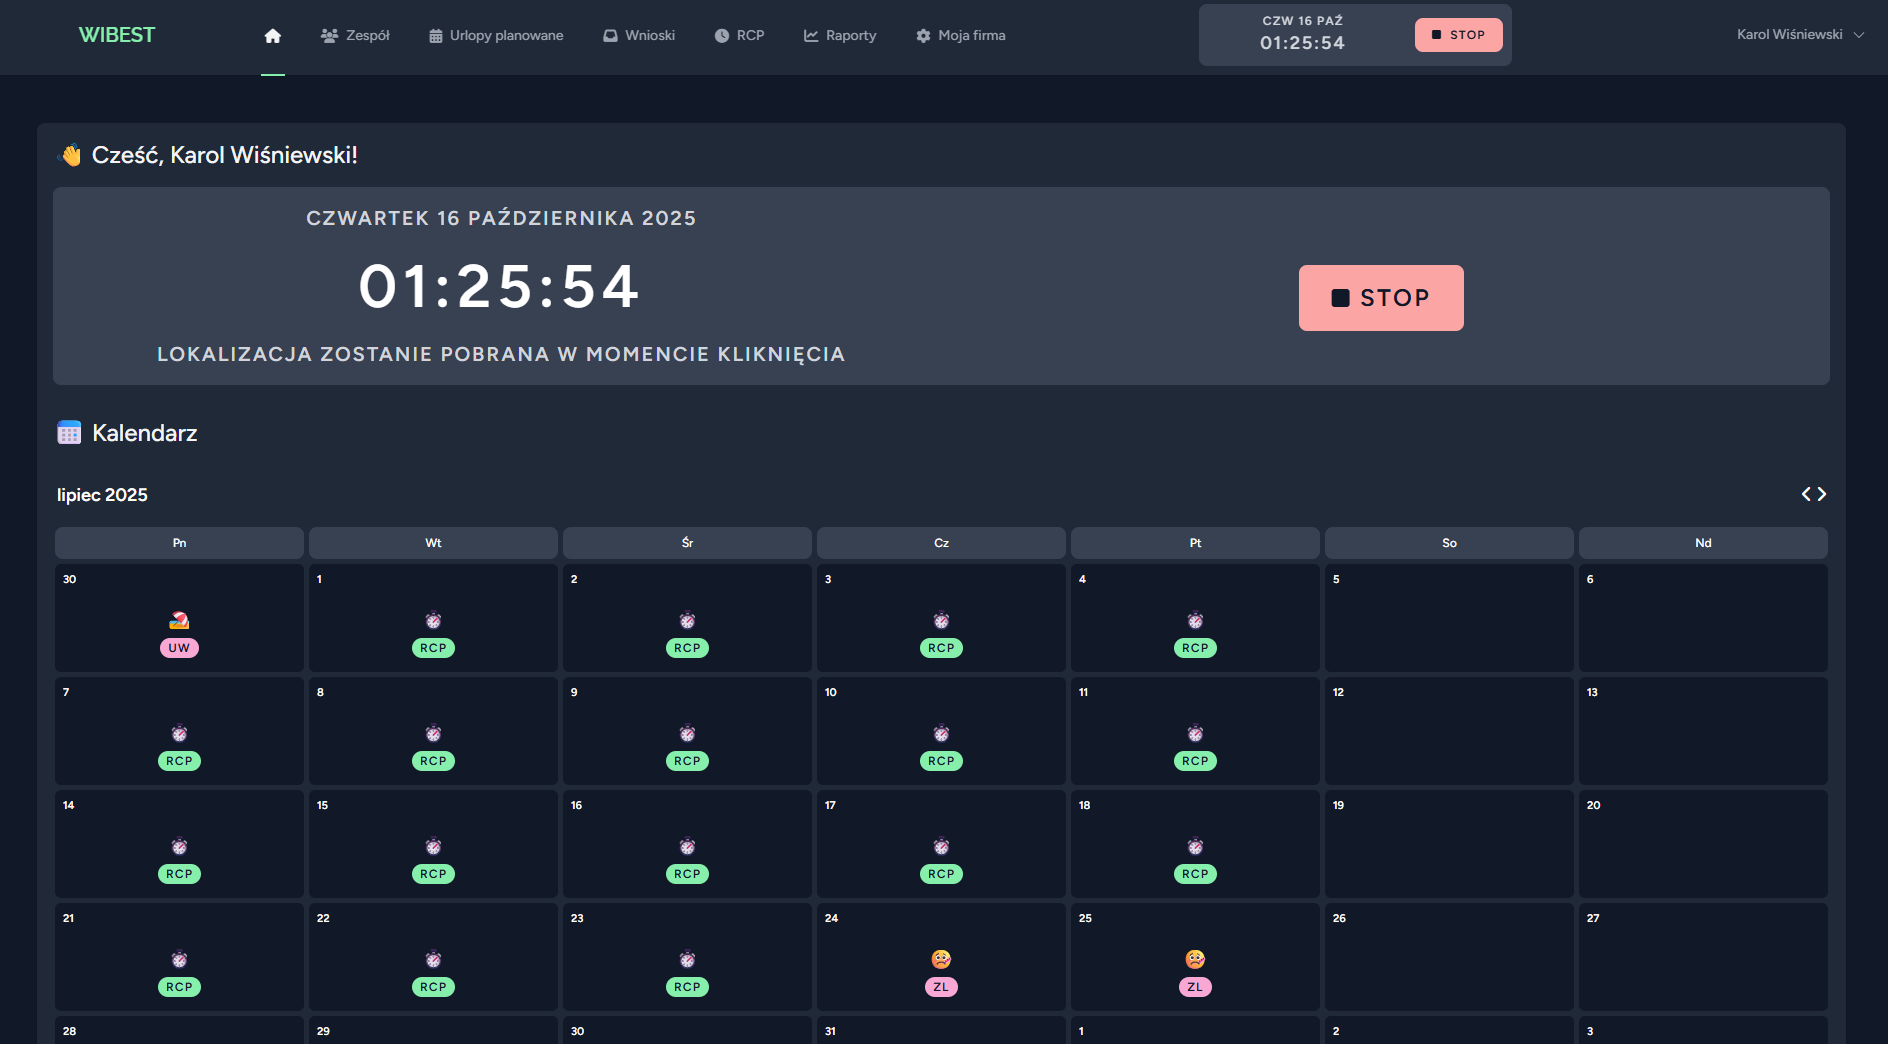Open Urlopy planowane page
Screen dimensions: 1888x1044
point(496,36)
